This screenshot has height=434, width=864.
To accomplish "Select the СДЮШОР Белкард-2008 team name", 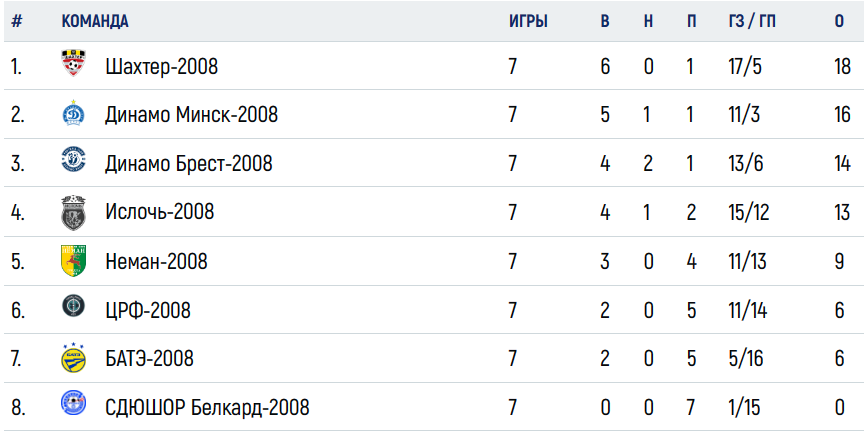I will (x=207, y=408).
